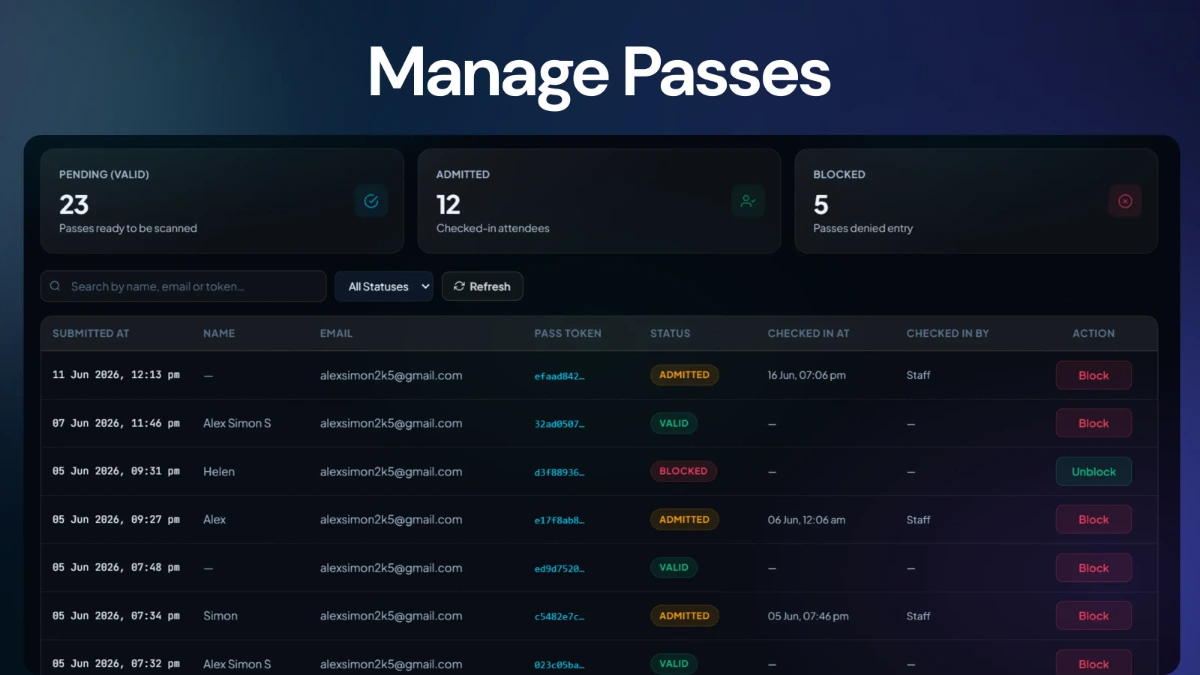Click the ADMITTED badge on Simon's row

(x=685, y=616)
